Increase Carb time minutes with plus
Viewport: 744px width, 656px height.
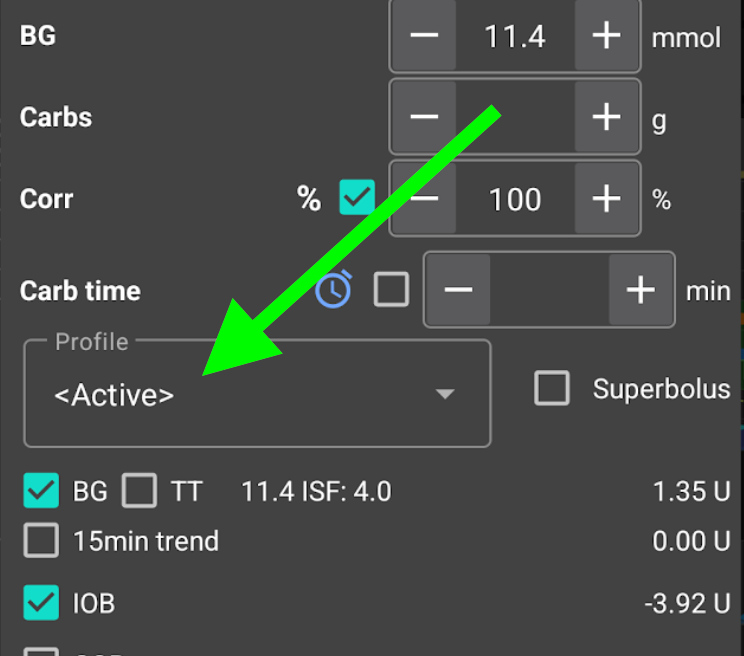[x=641, y=289]
